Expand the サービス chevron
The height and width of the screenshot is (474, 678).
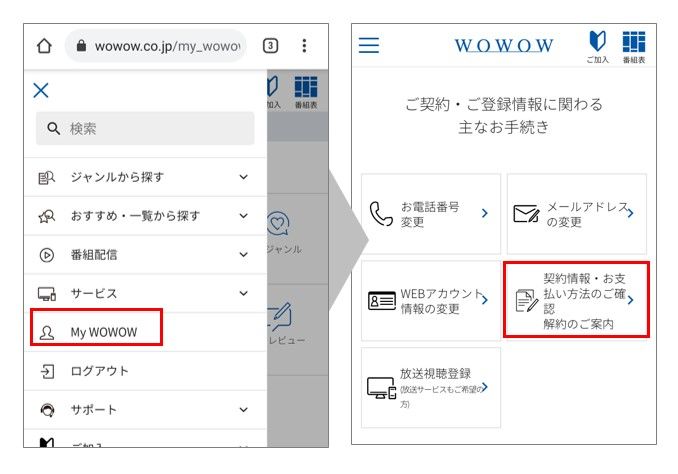point(243,293)
